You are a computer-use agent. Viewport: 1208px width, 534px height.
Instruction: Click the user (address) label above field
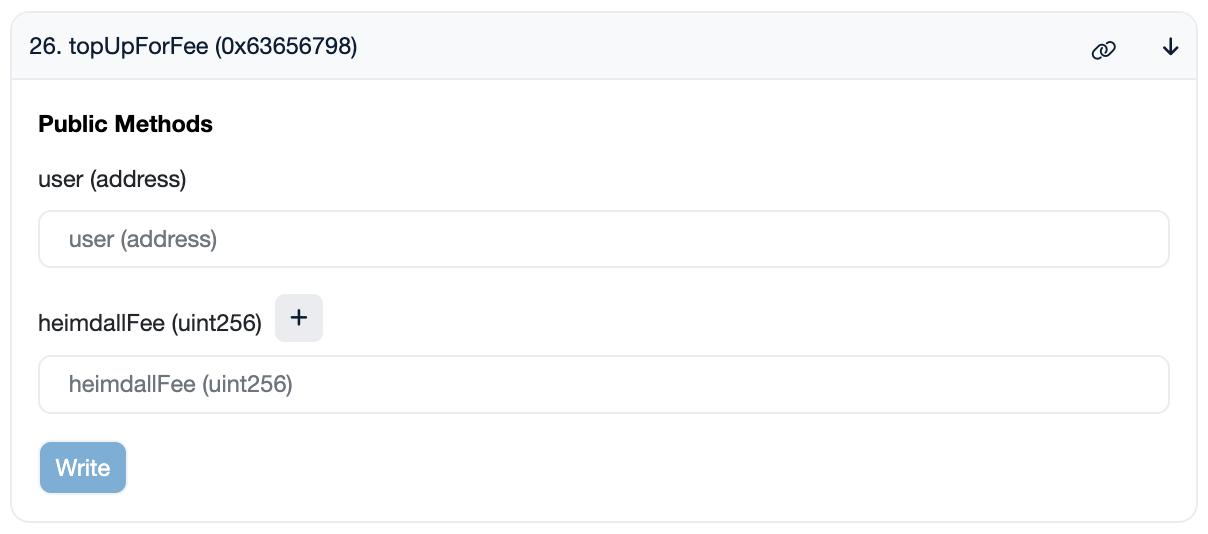pyautogui.click(x=112, y=180)
